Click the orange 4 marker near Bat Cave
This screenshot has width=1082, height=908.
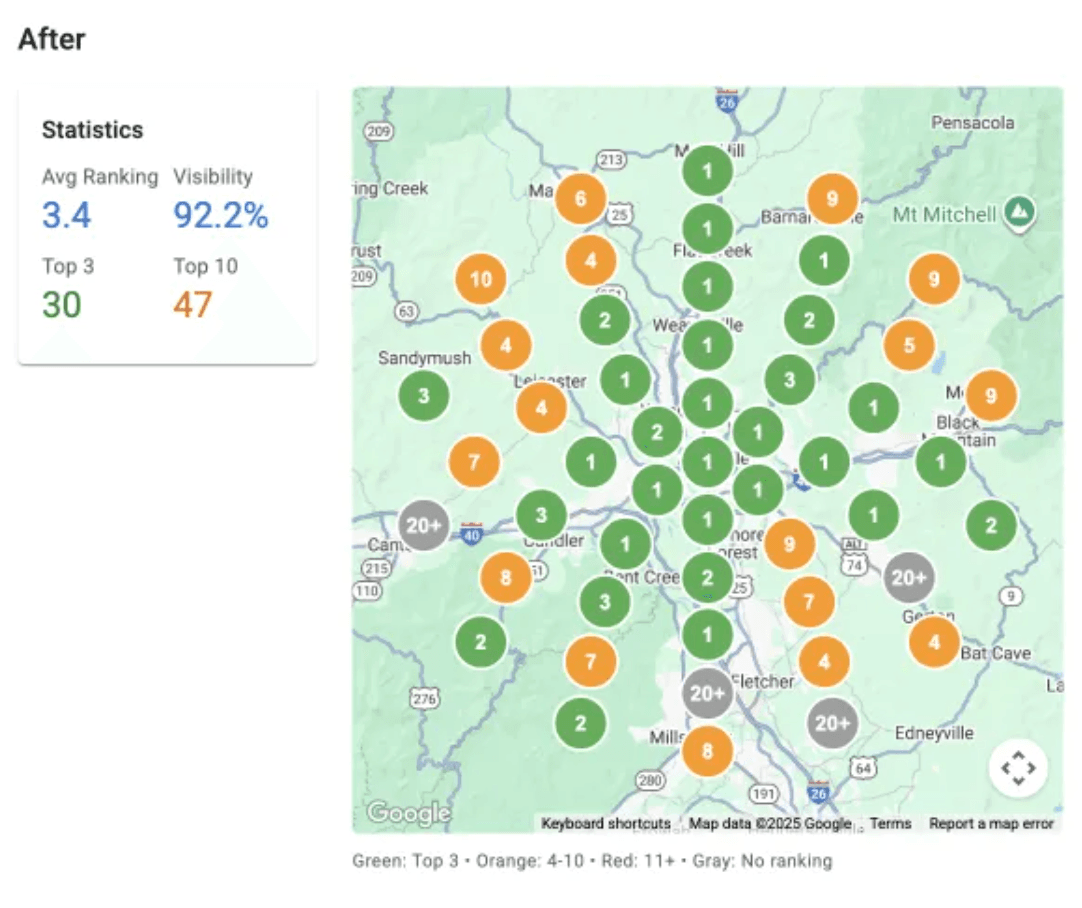pyautogui.click(x=934, y=642)
